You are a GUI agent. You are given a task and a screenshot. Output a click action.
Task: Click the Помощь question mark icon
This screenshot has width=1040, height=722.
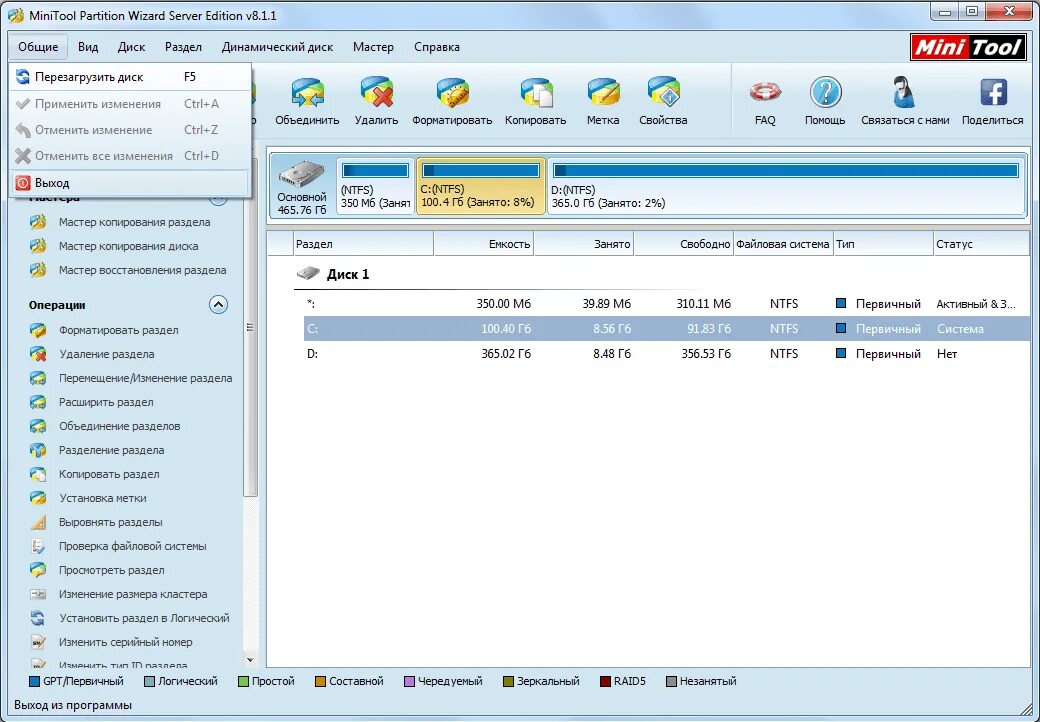click(x=825, y=93)
